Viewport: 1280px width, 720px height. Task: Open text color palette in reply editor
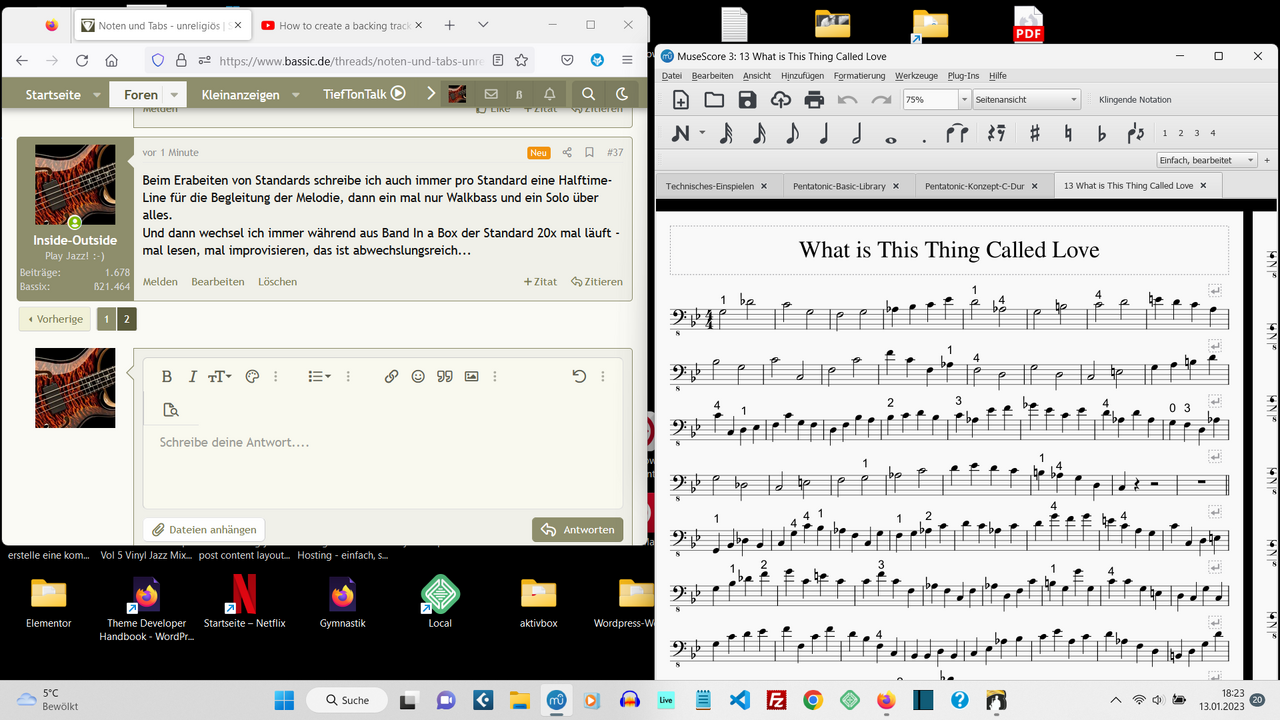click(252, 376)
